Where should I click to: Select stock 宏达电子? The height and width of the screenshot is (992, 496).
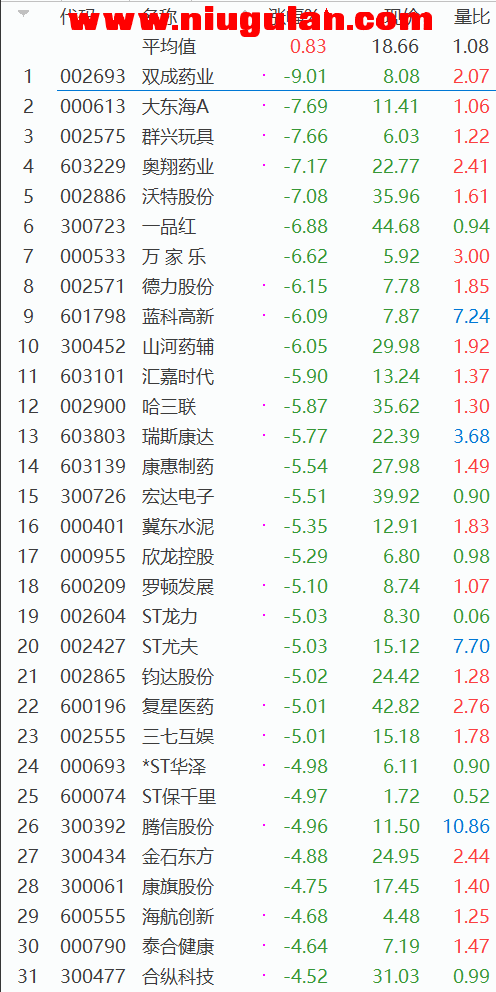178,497
